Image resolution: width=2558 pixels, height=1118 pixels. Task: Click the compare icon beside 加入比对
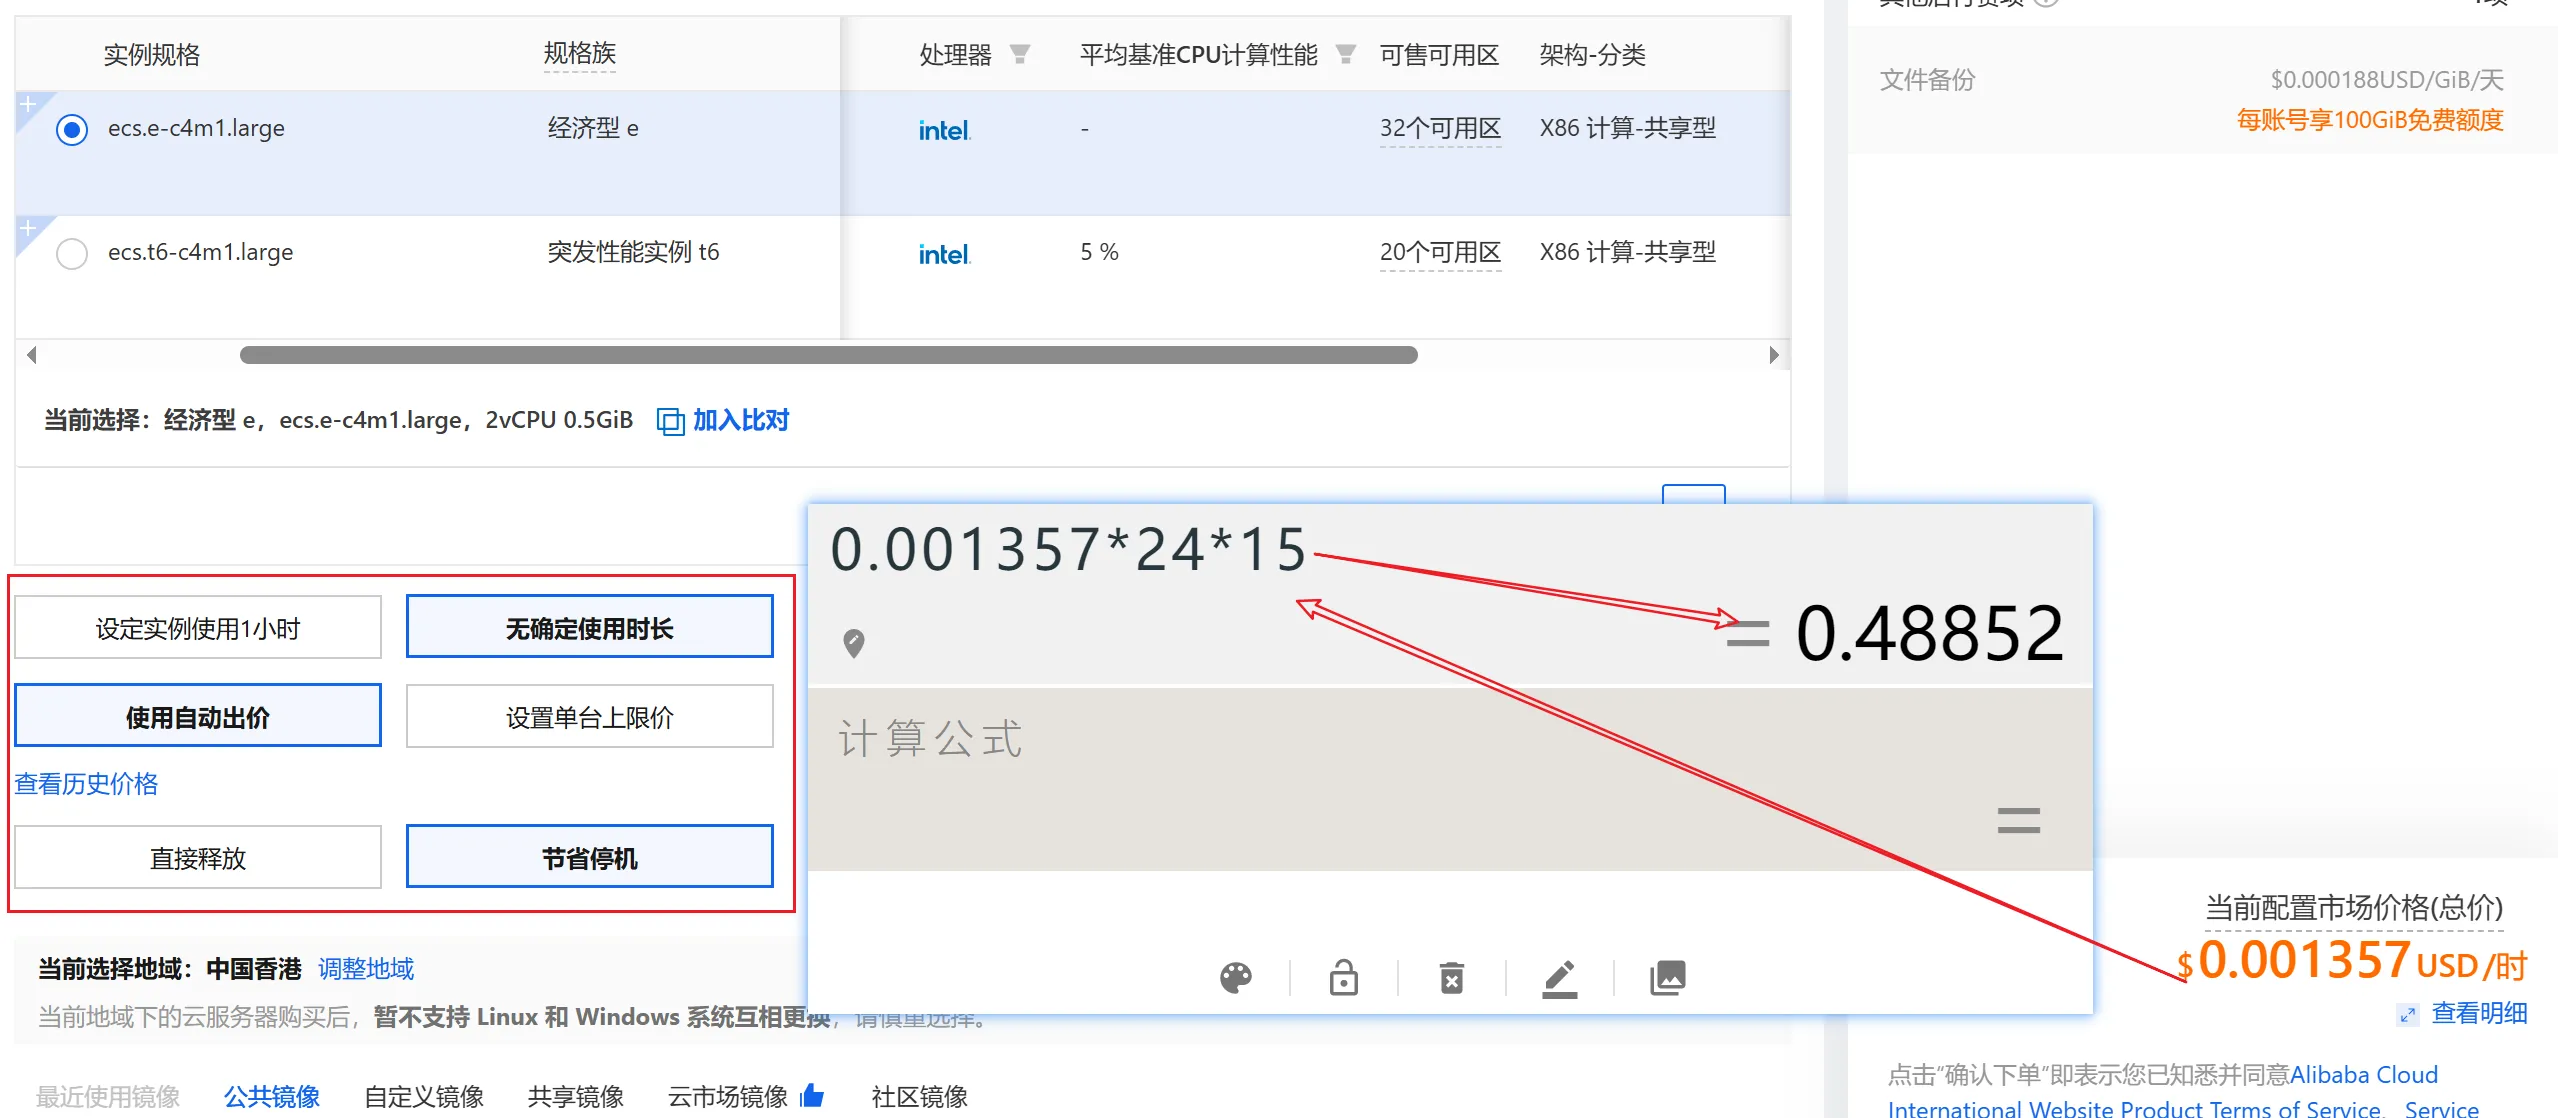[x=670, y=421]
